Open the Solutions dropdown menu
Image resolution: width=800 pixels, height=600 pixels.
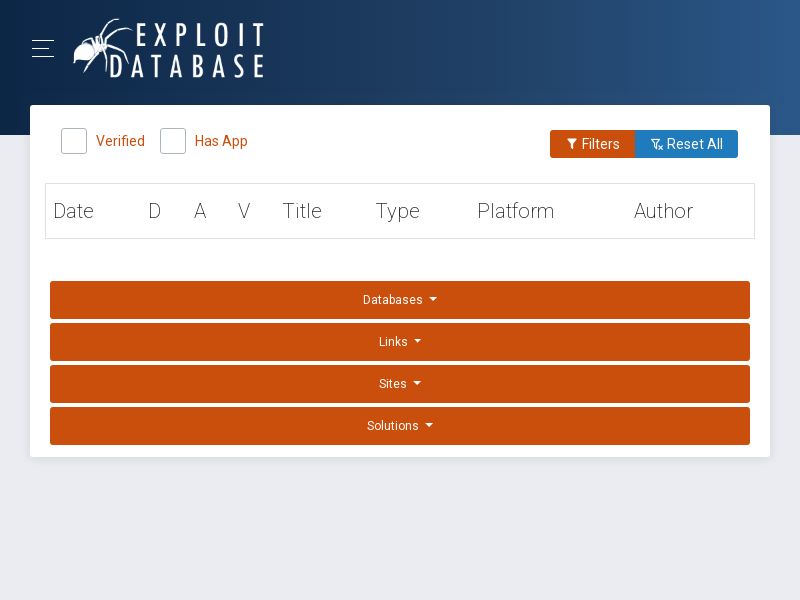pyautogui.click(x=400, y=426)
